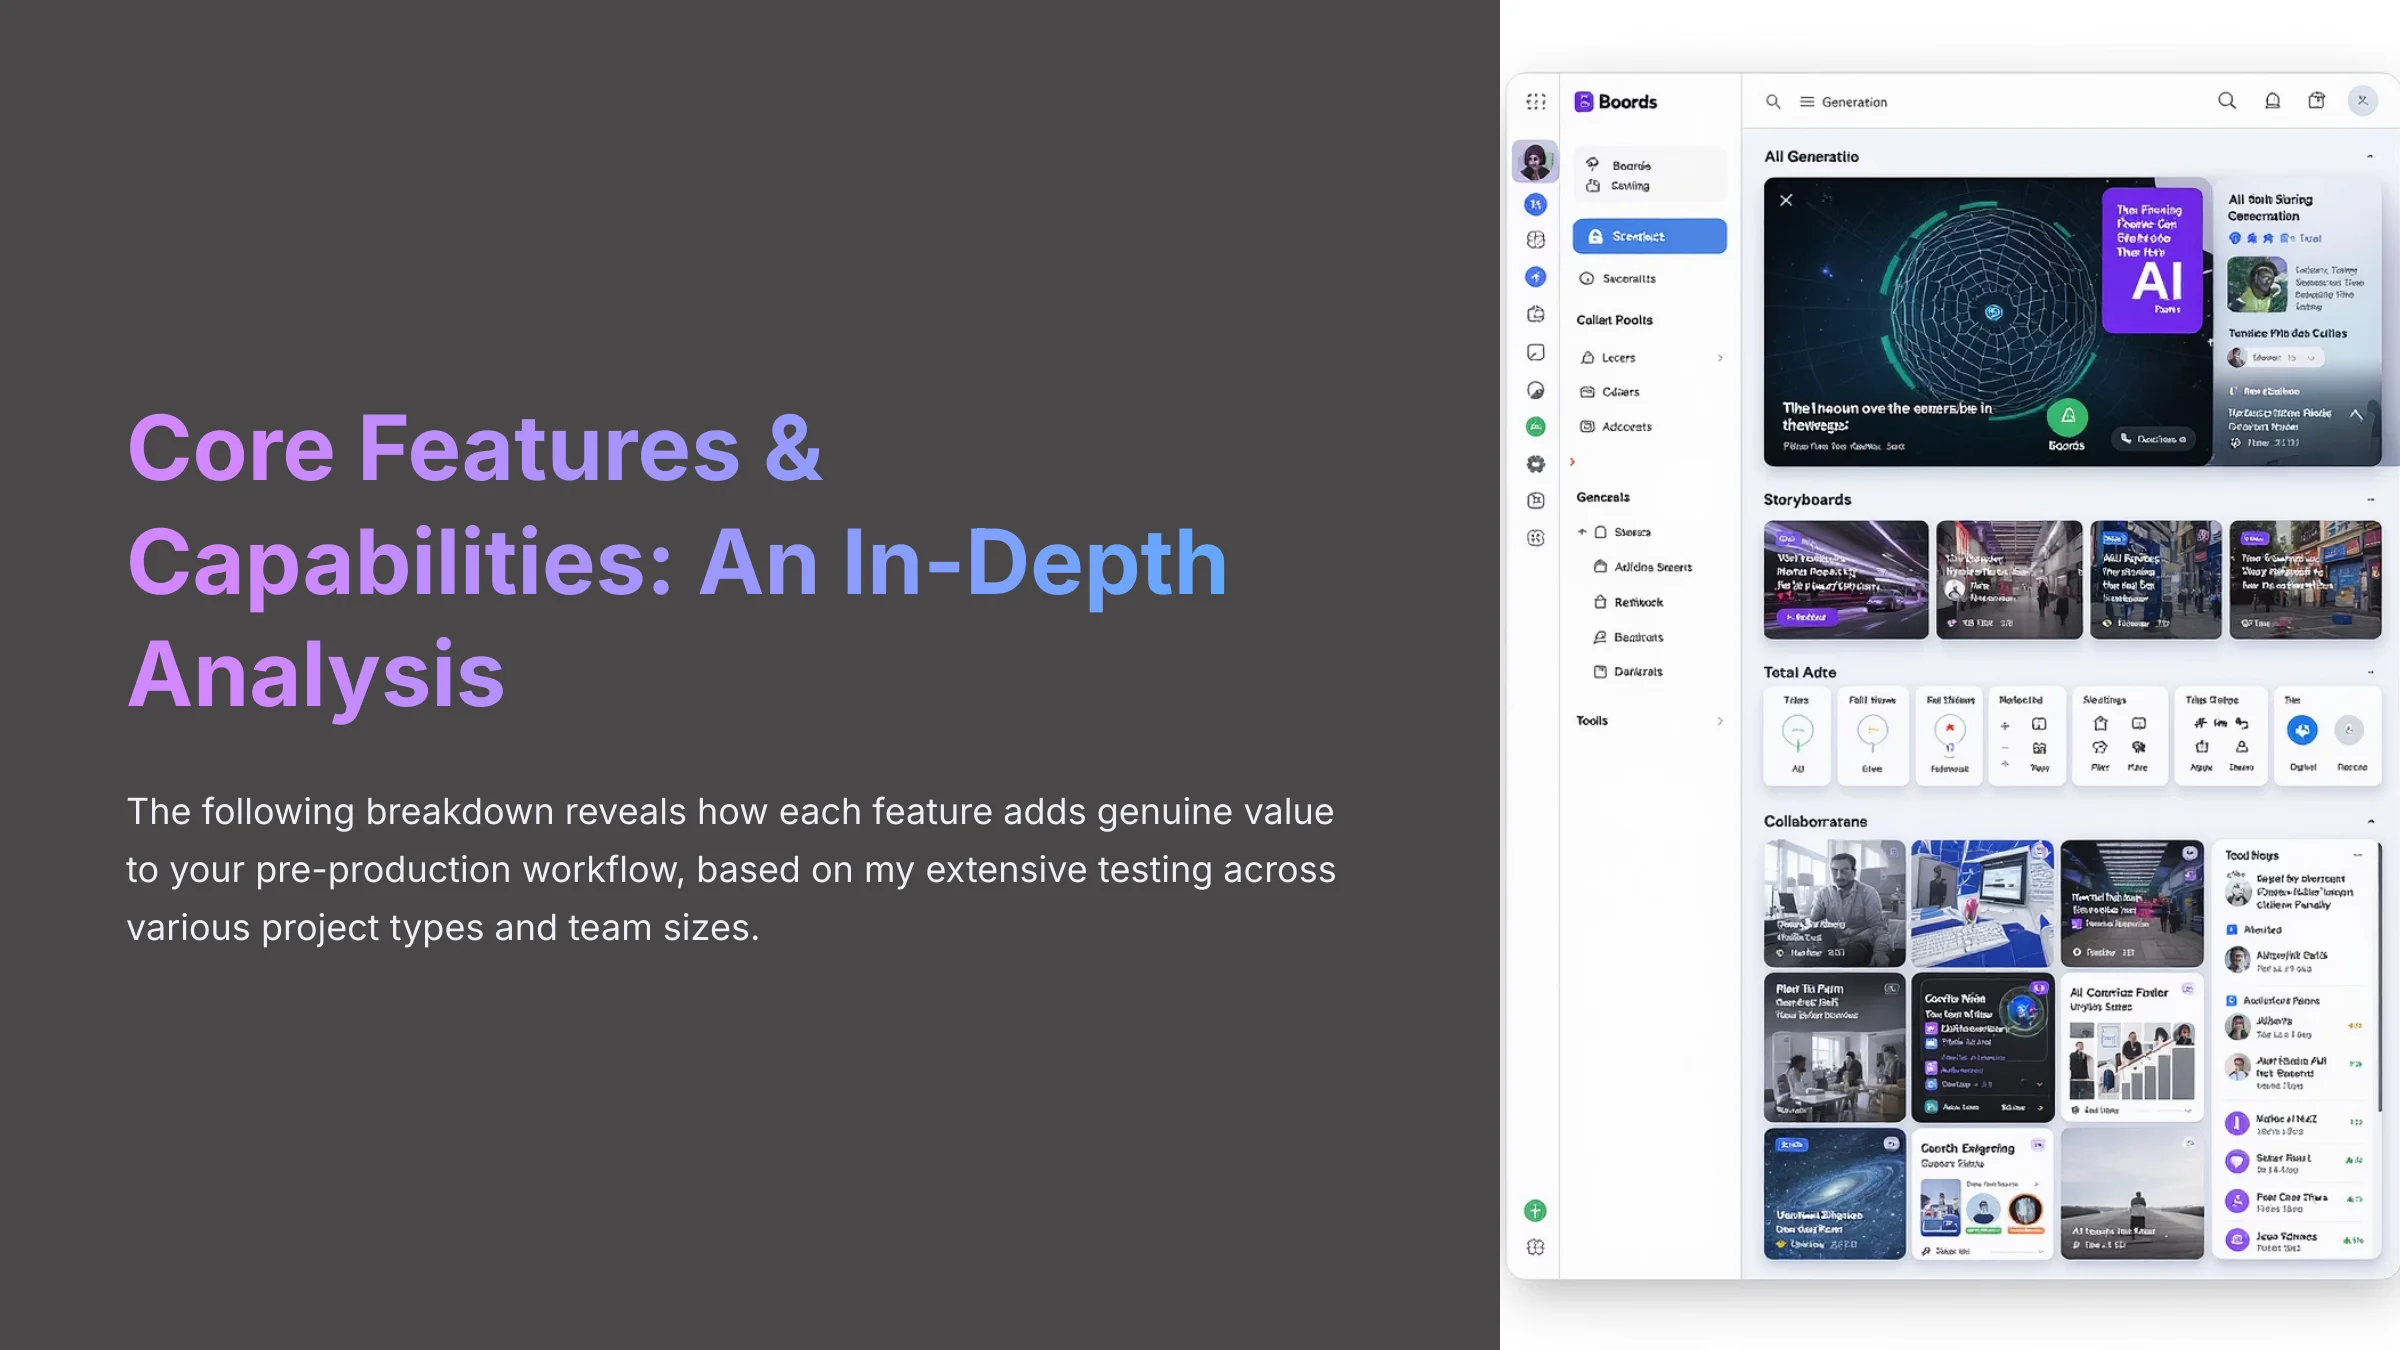The width and height of the screenshot is (2400, 1350).
Task: Open the galaxy collaboration card
Action: pyautogui.click(x=1834, y=1194)
